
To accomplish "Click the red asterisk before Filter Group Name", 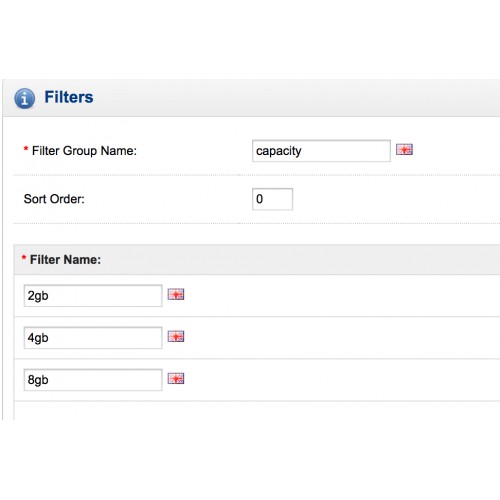I will (x=26, y=149).
